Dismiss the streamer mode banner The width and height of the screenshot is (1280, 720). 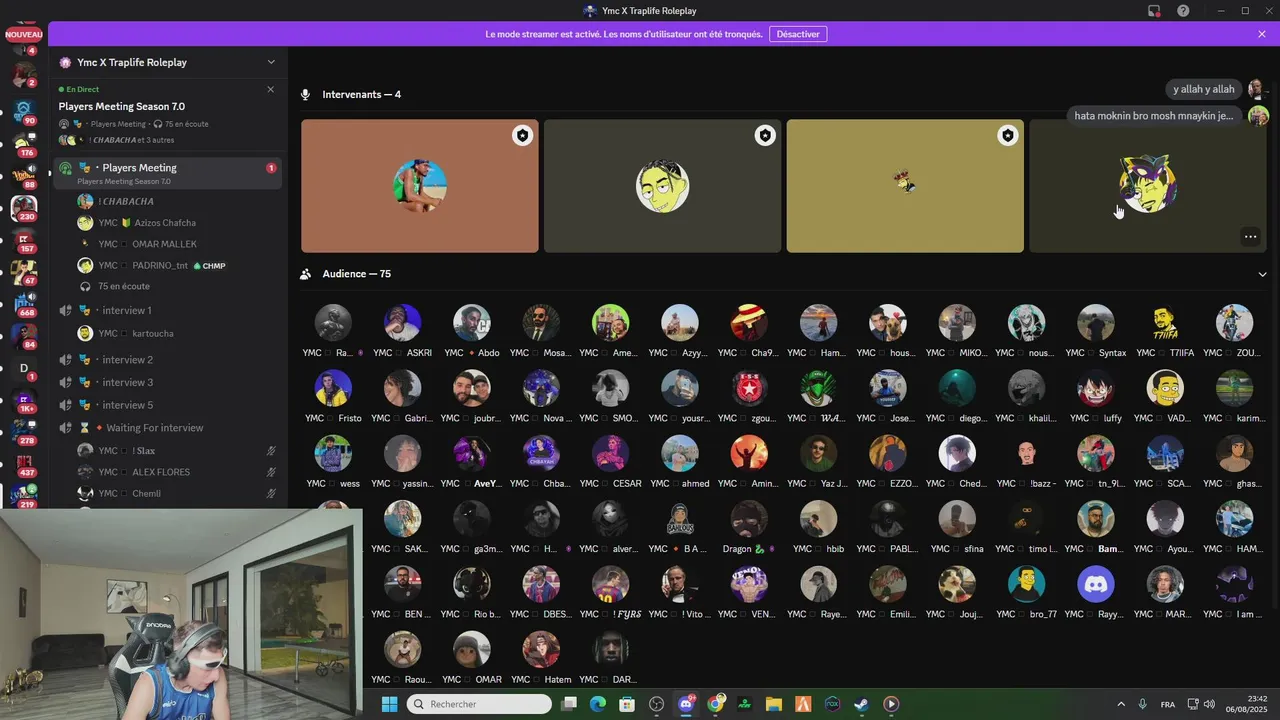tap(1262, 34)
